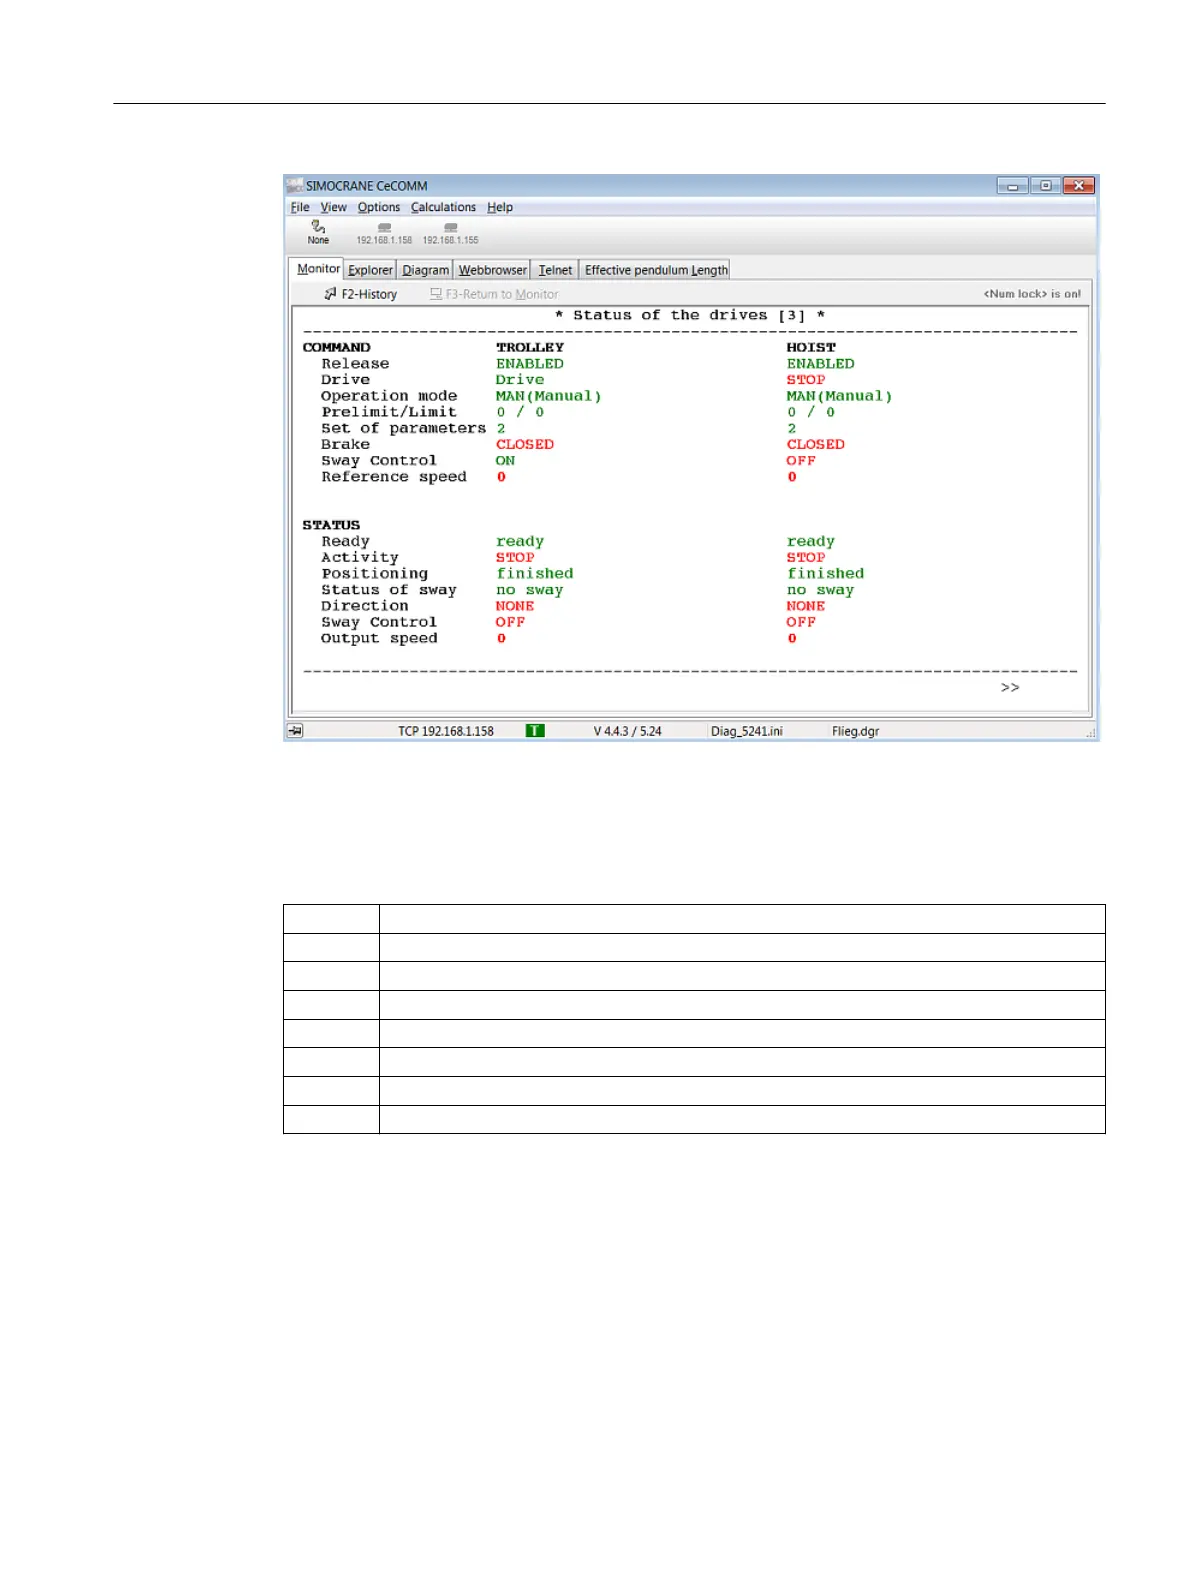1191x1587 pixels.
Task: Click the Trolley Sway Control ON value
Action: click(x=505, y=461)
